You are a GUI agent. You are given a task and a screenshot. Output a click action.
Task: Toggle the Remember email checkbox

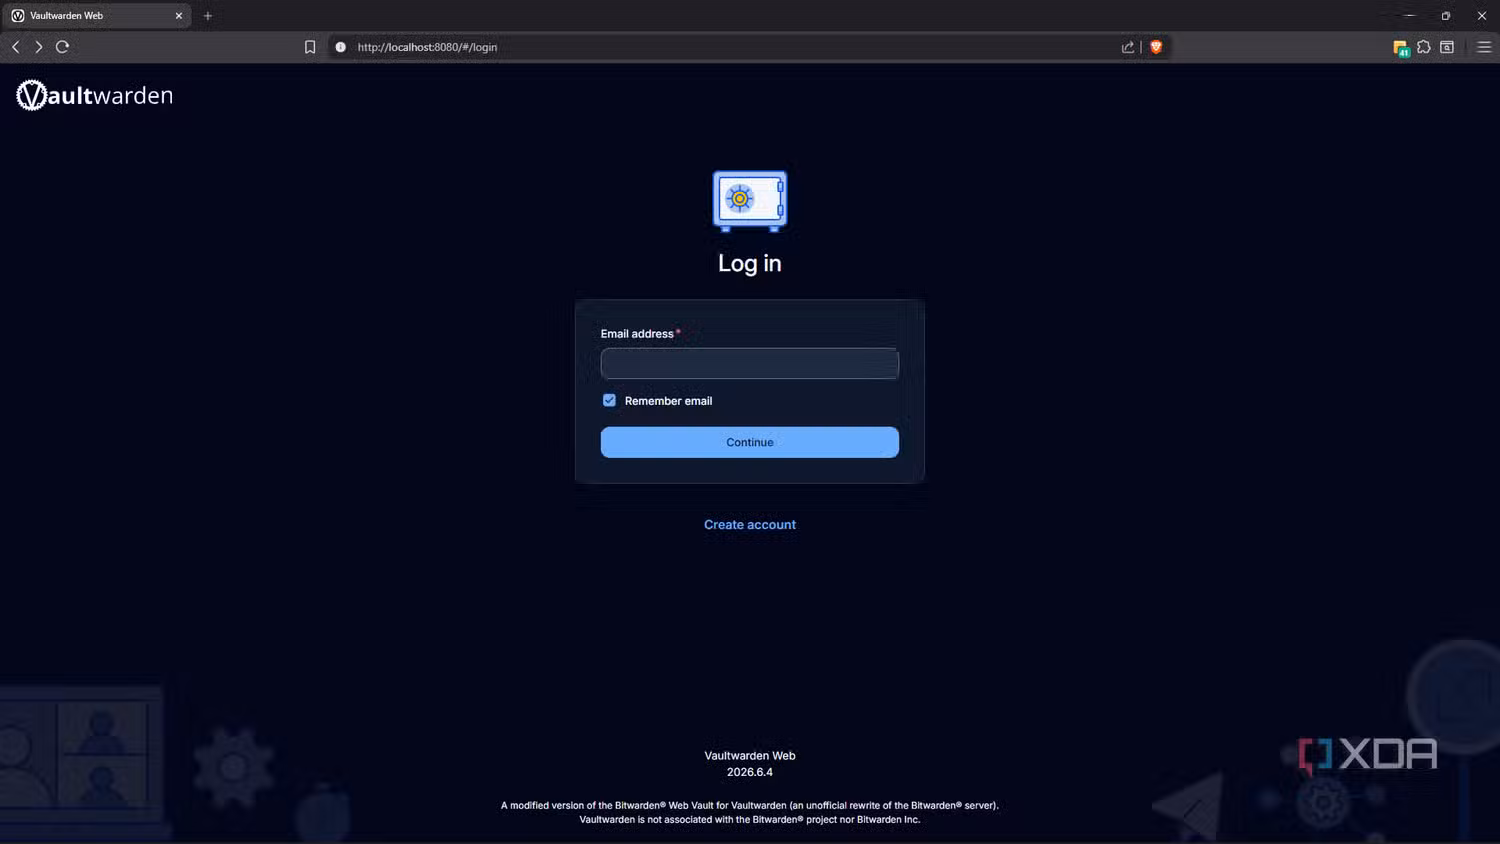coord(609,400)
